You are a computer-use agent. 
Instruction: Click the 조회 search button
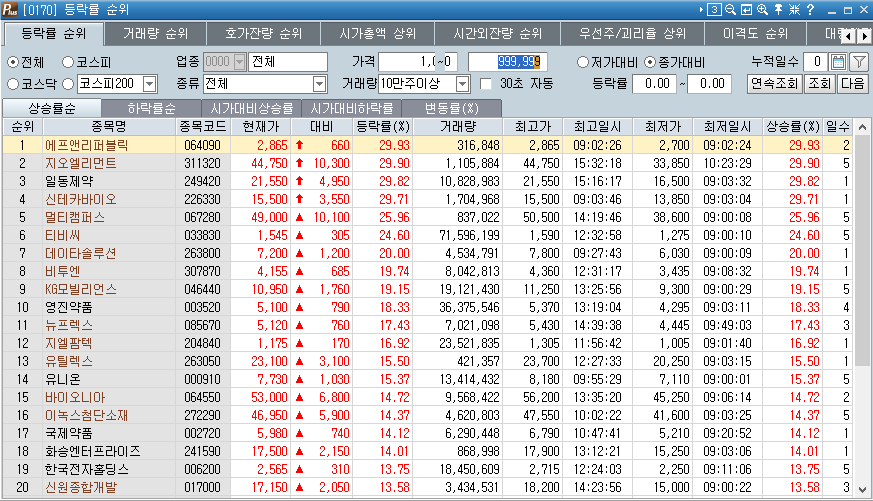pos(820,84)
